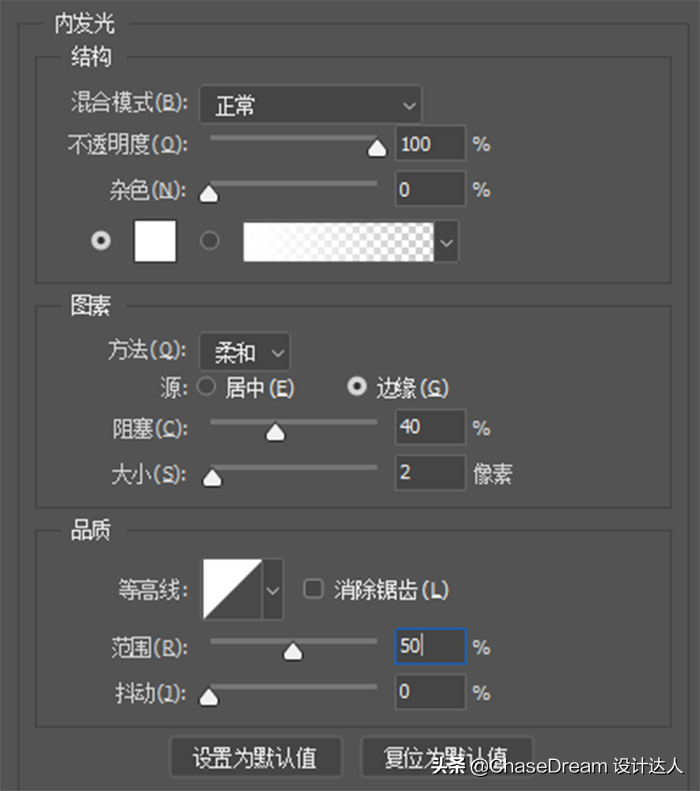700x791 pixels.
Task: Click the 不透明度 opacity slider handle
Action: tap(377, 149)
